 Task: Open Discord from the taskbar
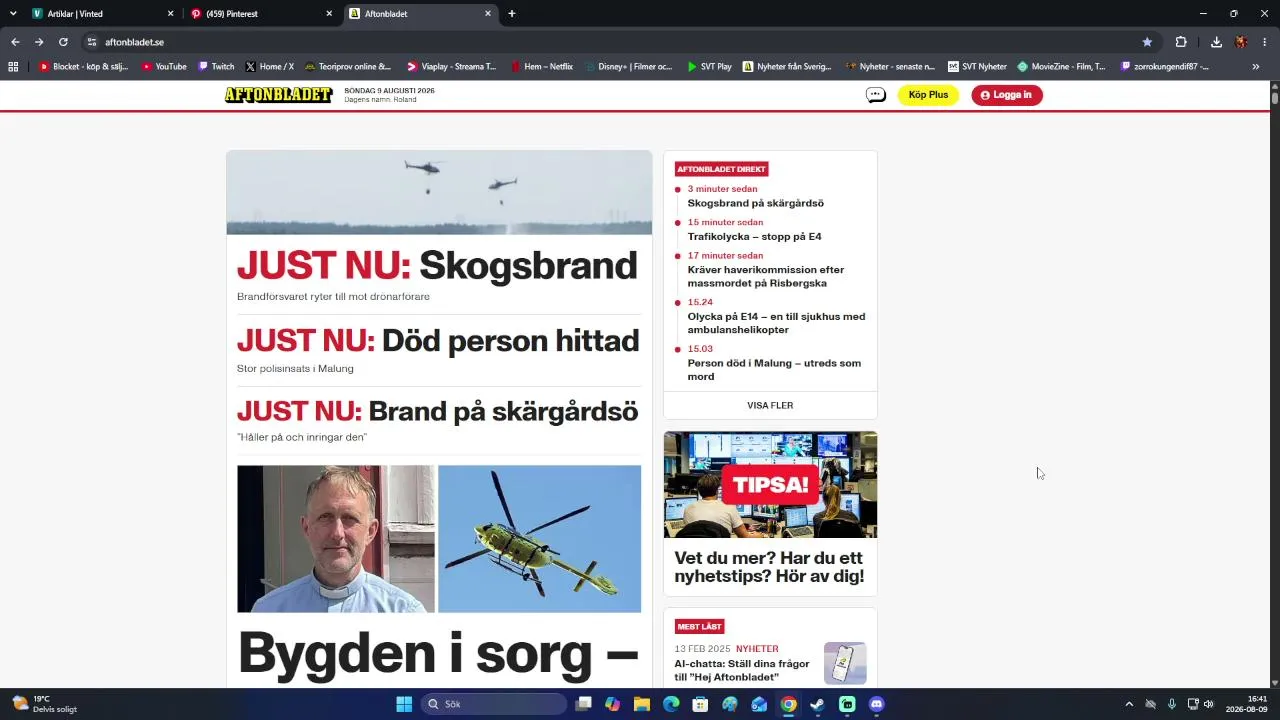pos(877,704)
